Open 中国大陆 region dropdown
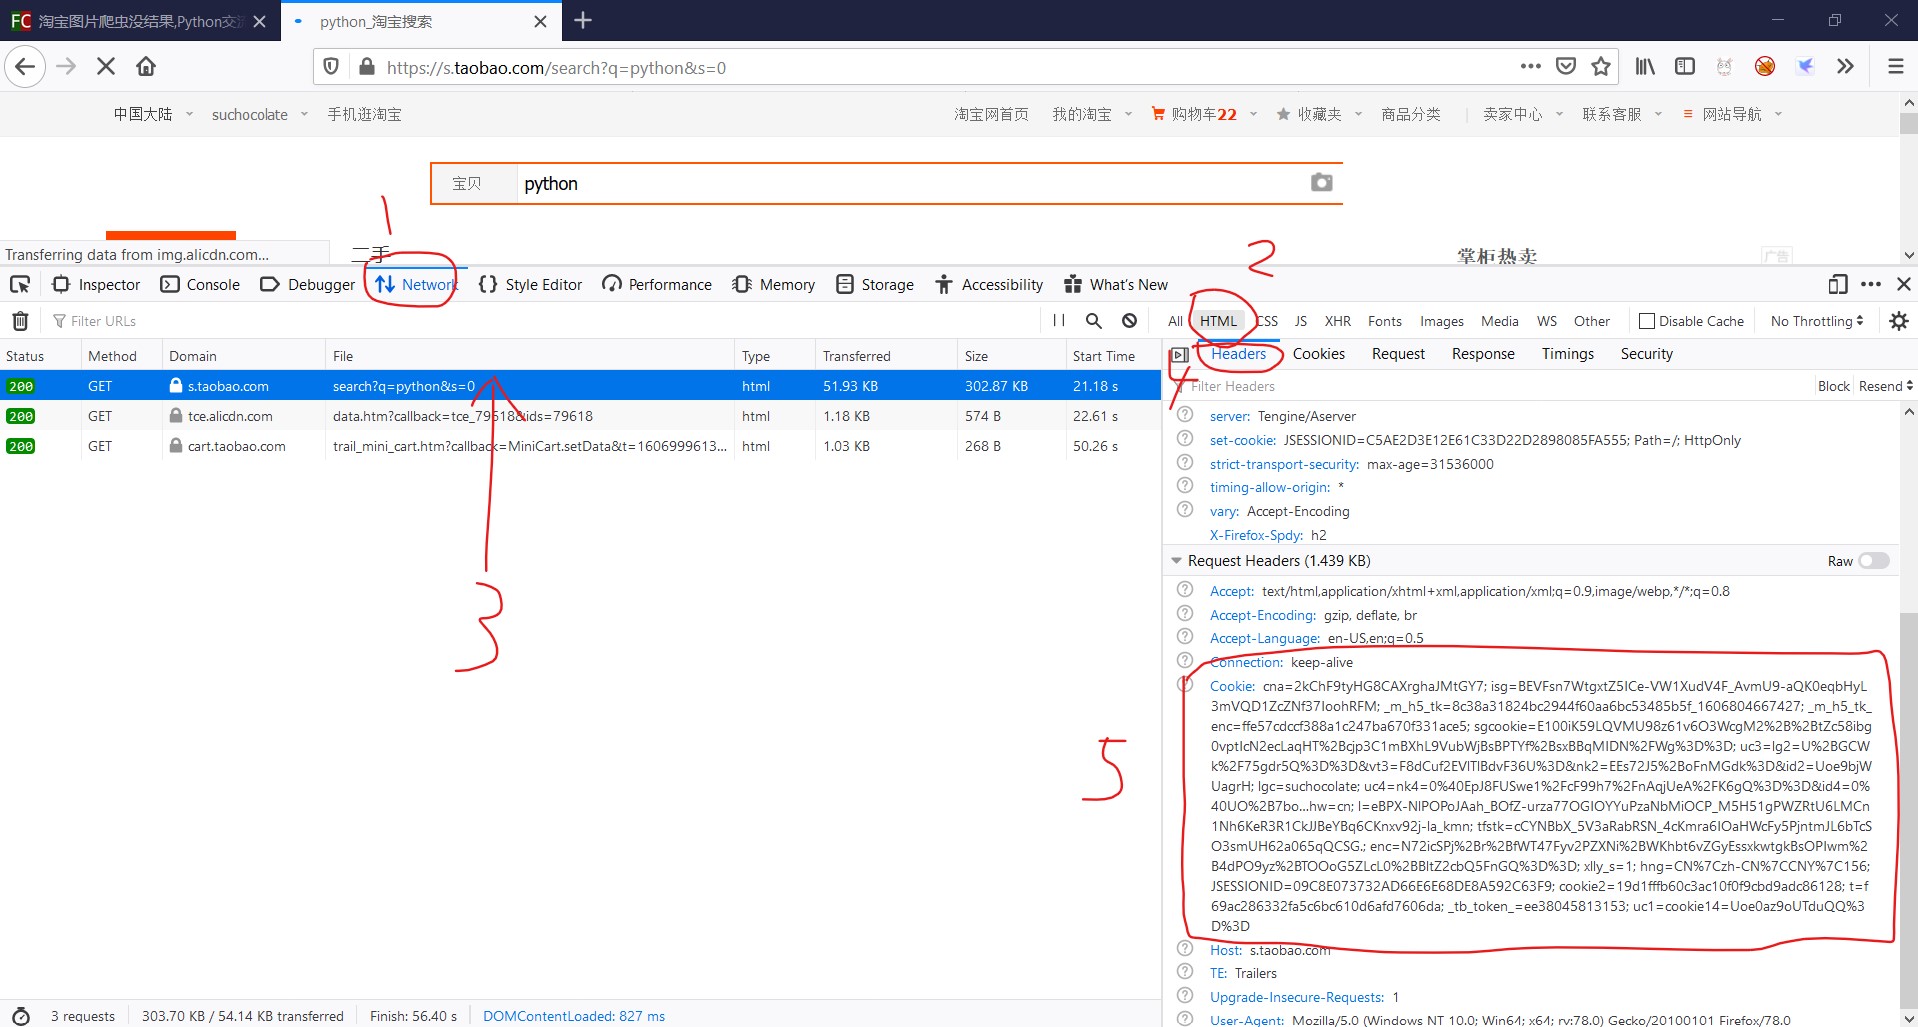Viewport: 1918px width, 1027px height. [x=153, y=114]
